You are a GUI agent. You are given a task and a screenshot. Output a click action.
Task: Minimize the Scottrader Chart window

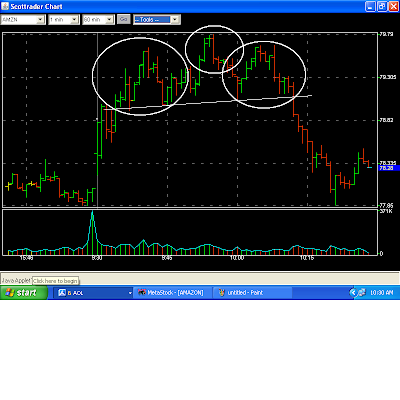[x=370, y=6]
